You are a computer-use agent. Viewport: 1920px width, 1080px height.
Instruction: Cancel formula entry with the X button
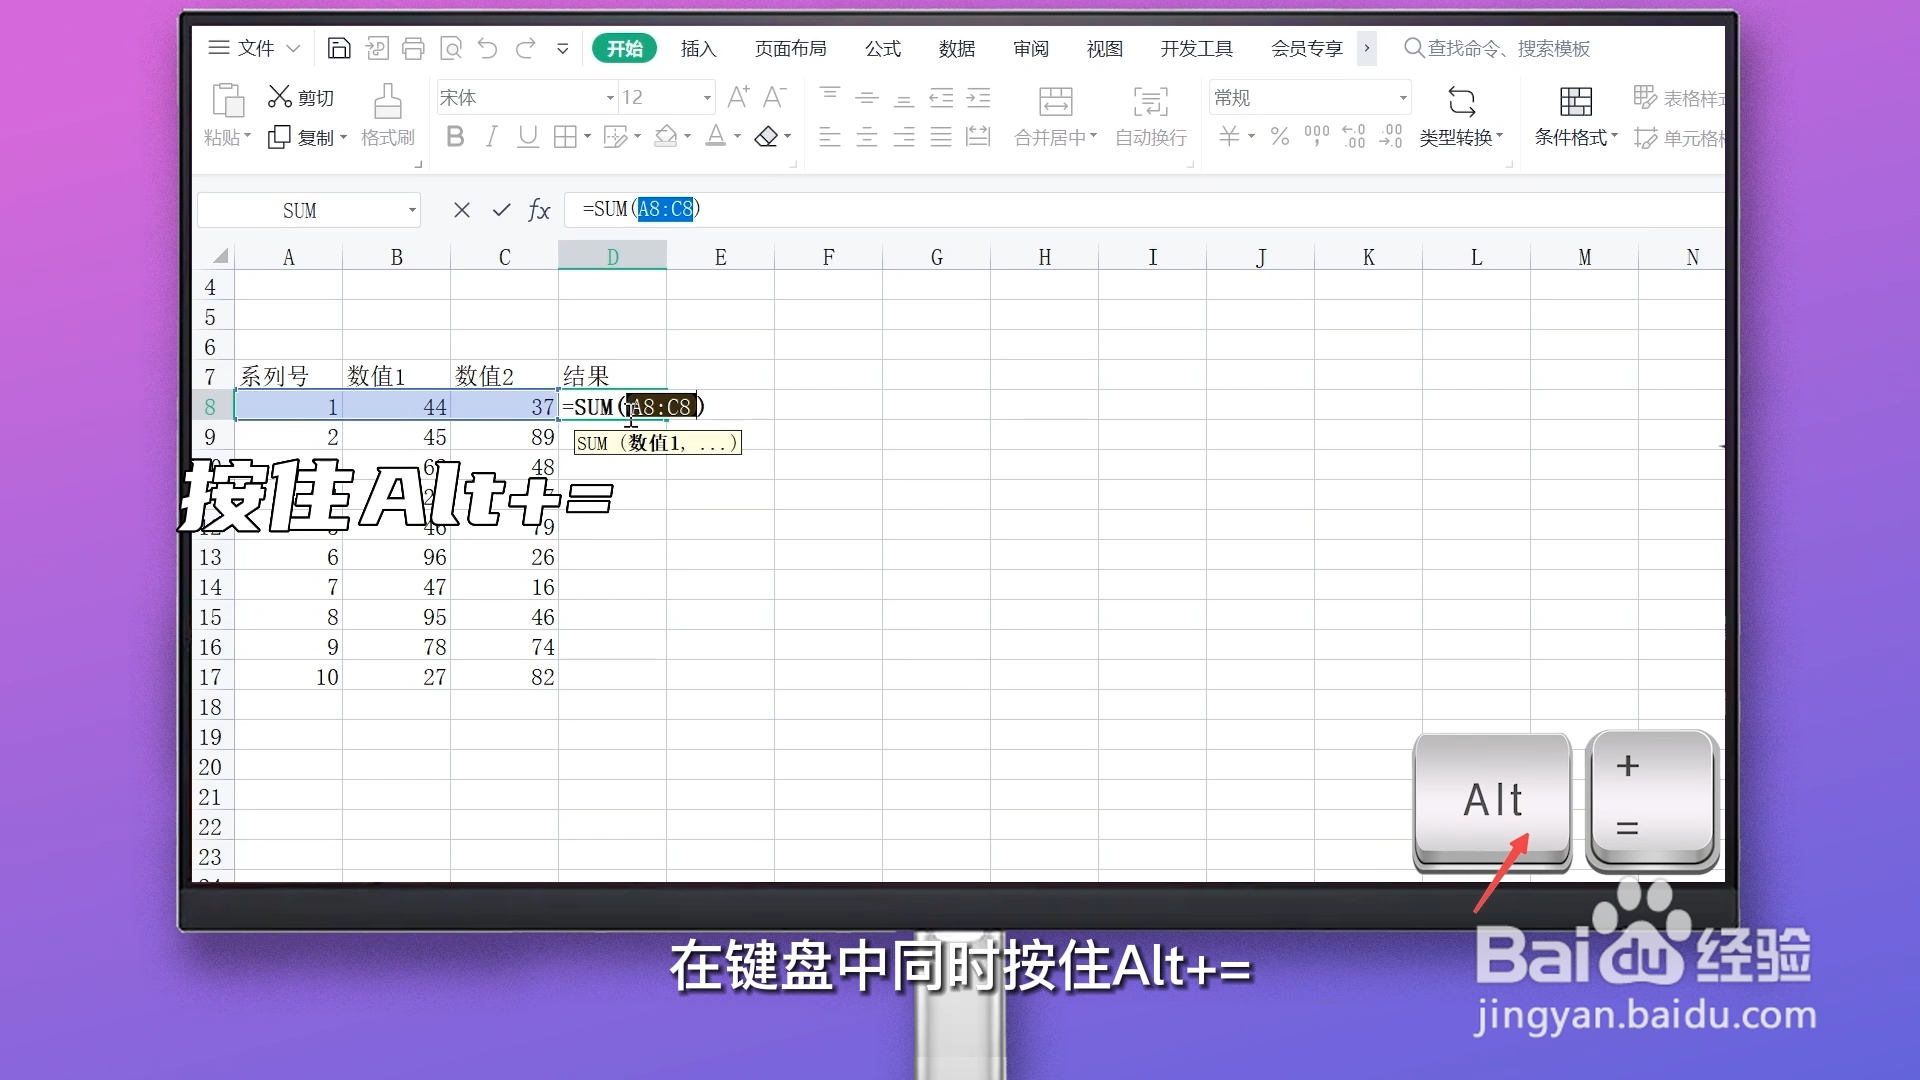coord(461,210)
